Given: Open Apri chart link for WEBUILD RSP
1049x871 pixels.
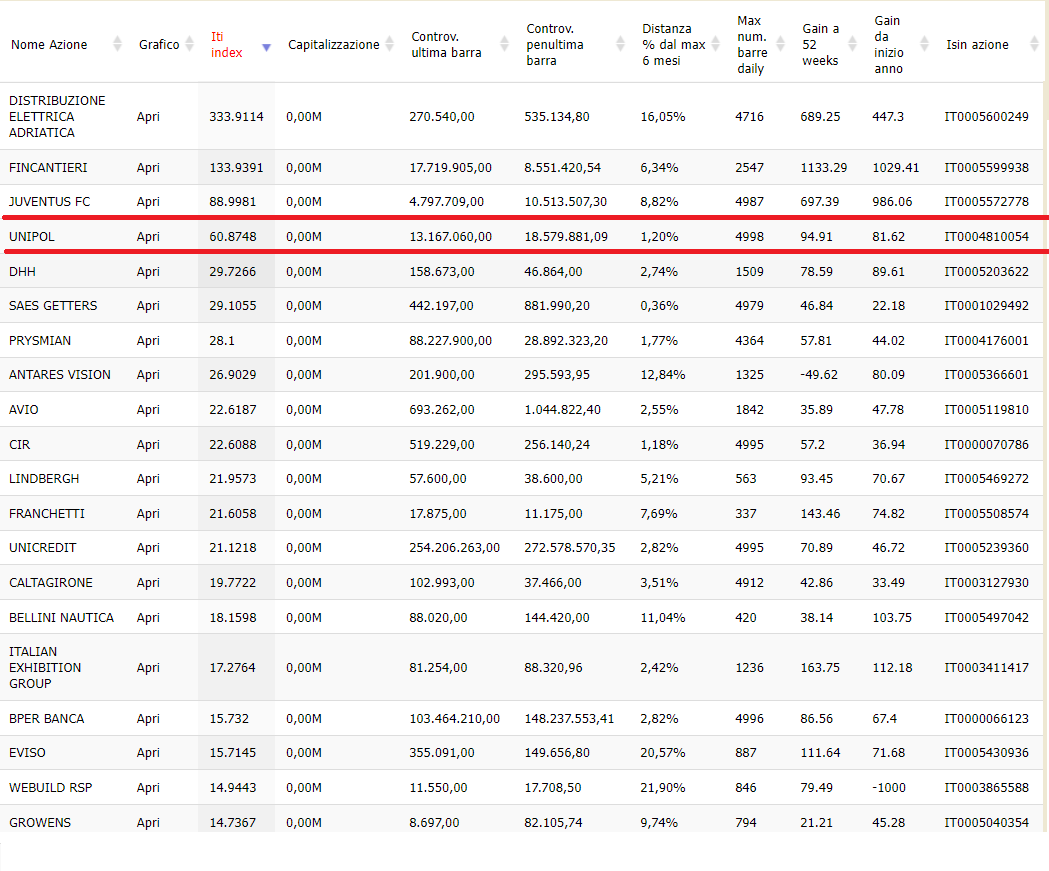Looking at the screenshot, I should click(x=148, y=787).
